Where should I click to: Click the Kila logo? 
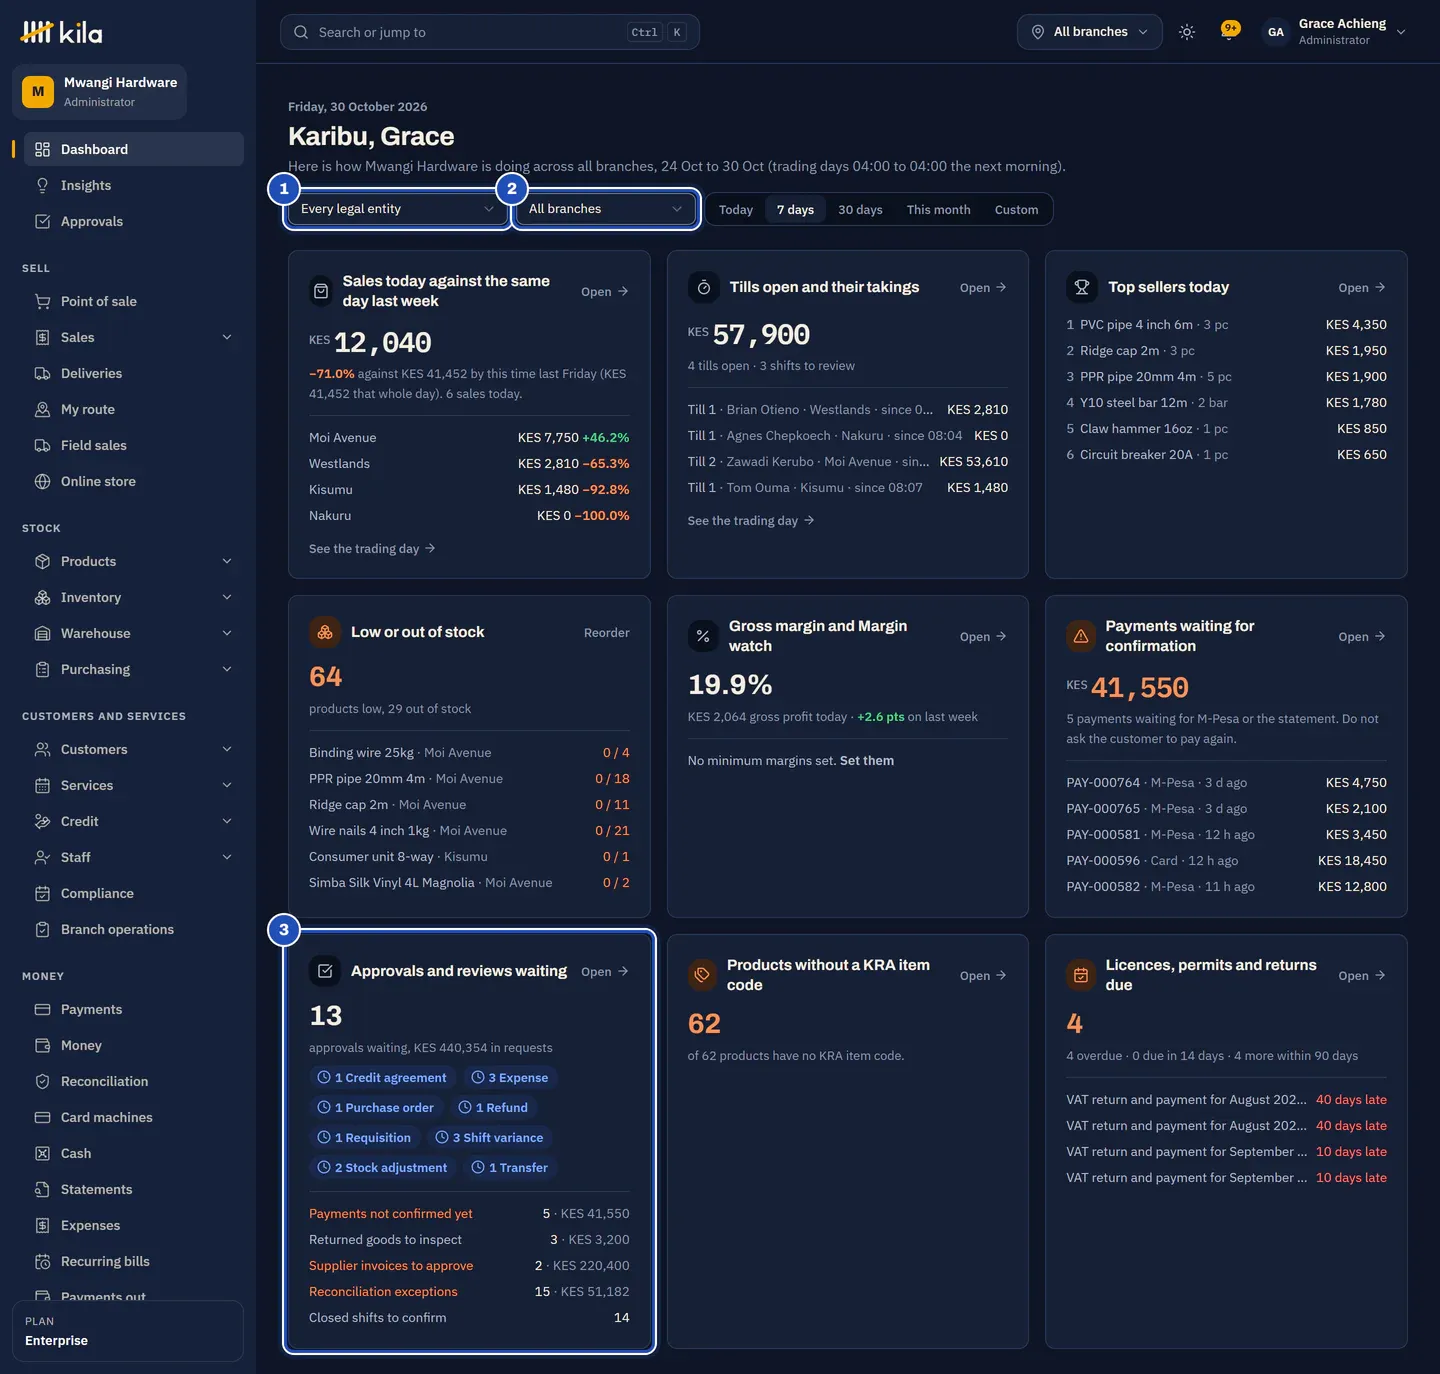click(x=61, y=33)
